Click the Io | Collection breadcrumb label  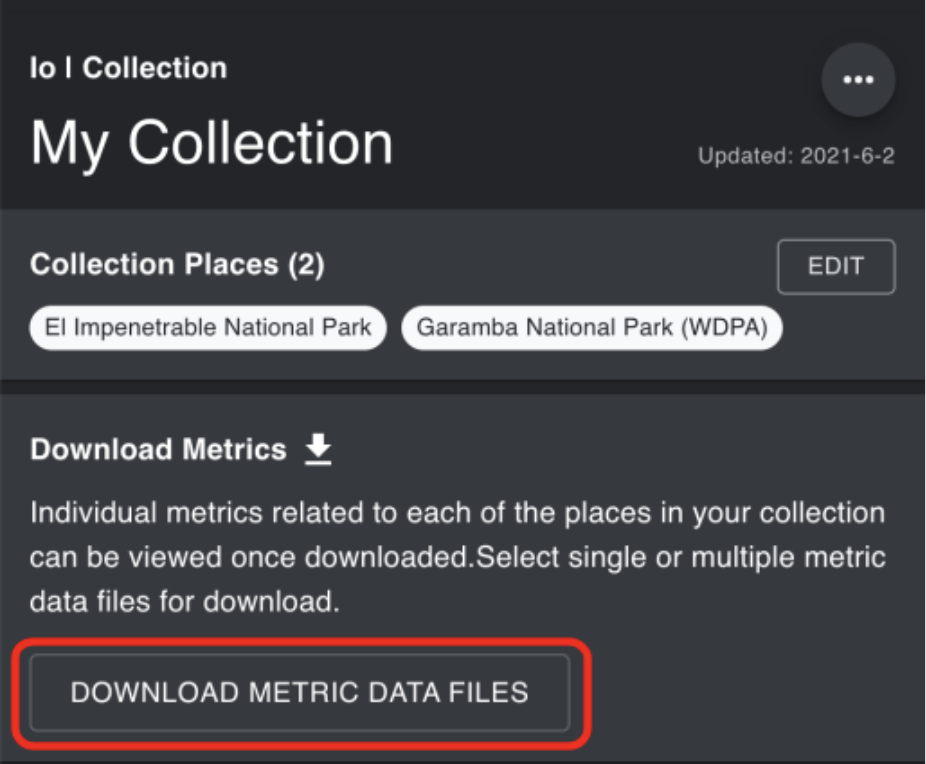click(129, 68)
